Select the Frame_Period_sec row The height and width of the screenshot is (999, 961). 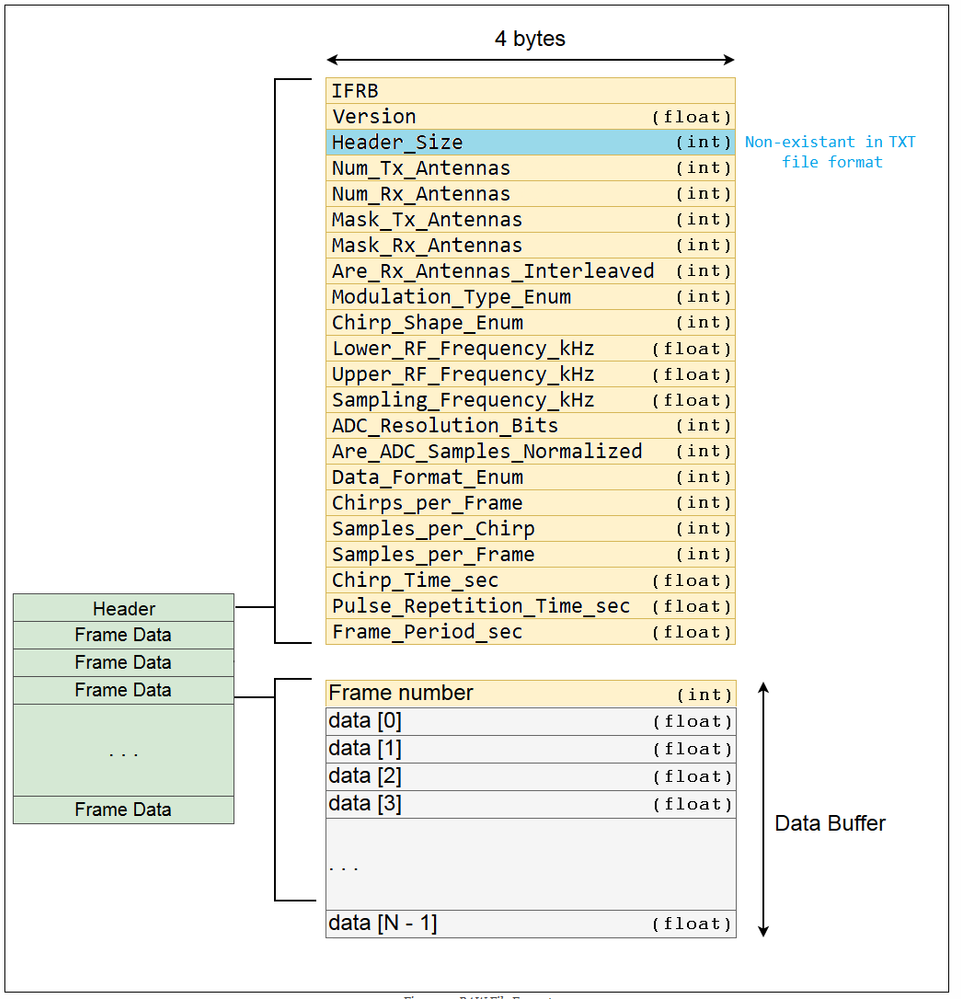(x=530, y=631)
